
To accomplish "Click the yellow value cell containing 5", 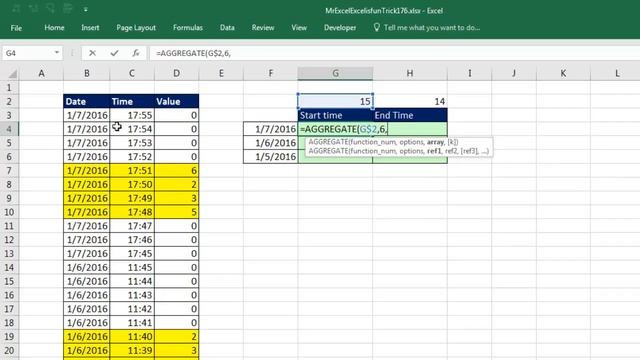I will pos(177,212).
